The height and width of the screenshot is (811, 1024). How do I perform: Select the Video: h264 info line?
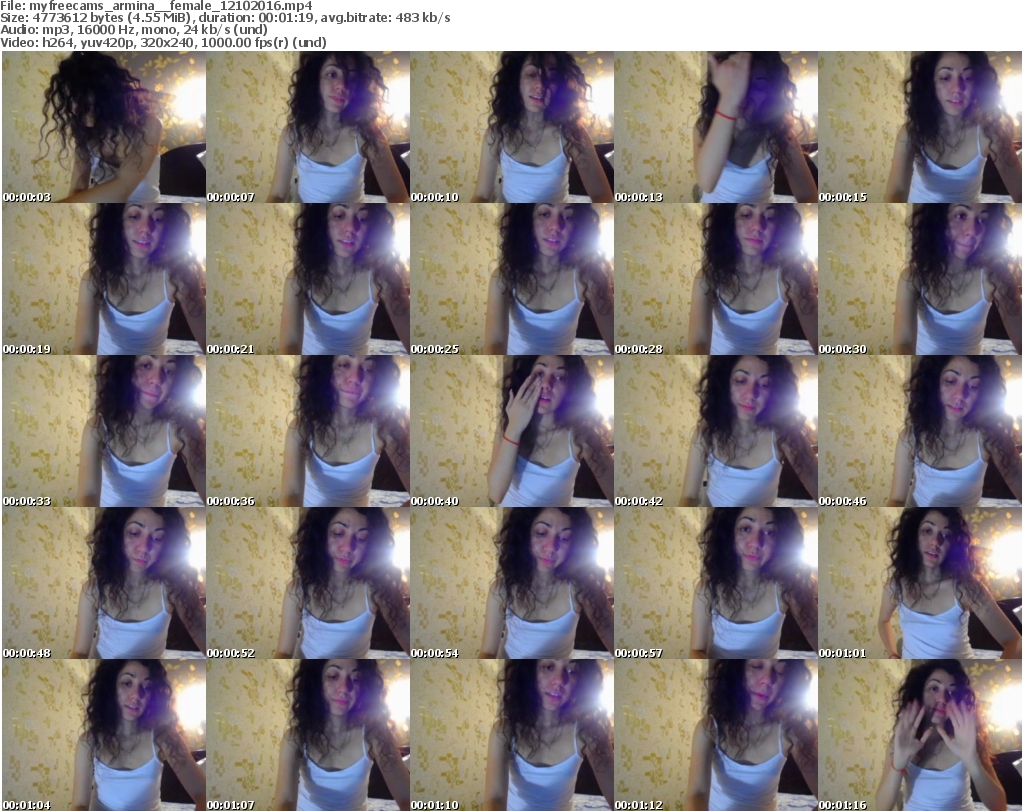(163, 42)
